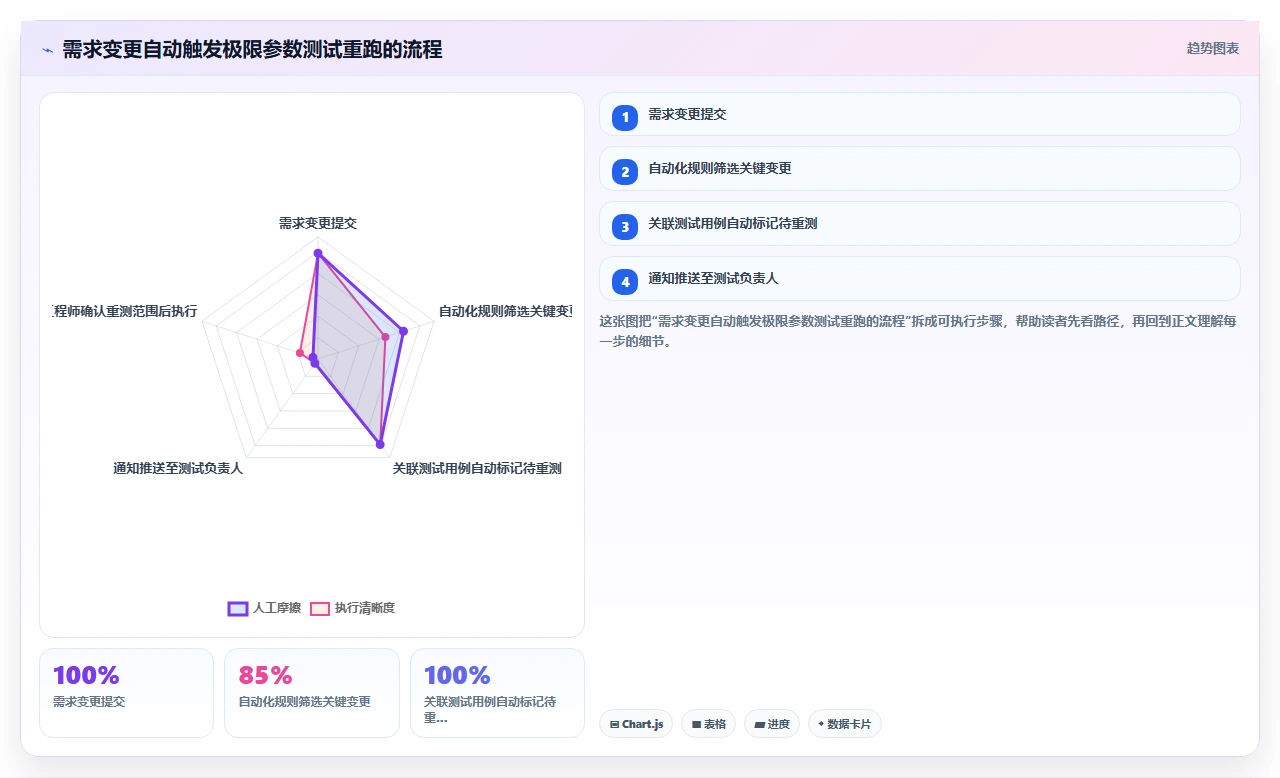1280x778 pixels.
Task: Click step text "自动化规则筛选关键变更" in the step list
Action: click(720, 169)
